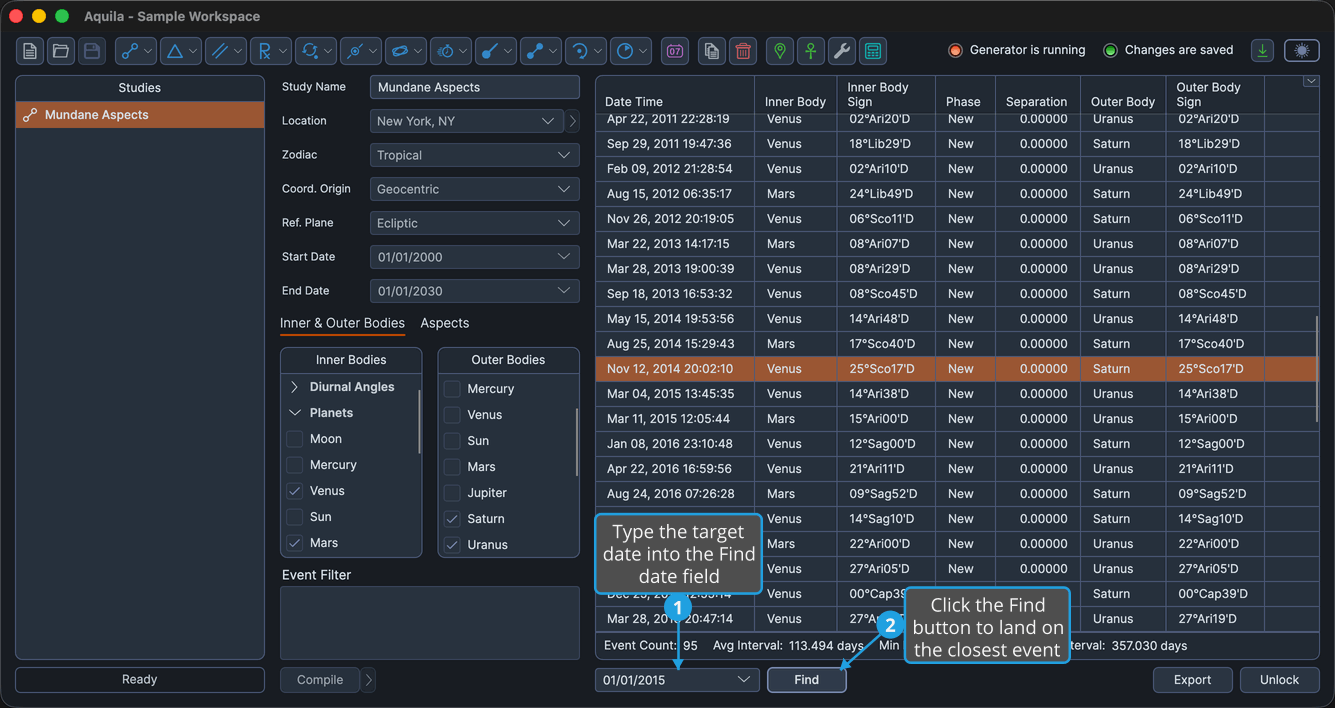The width and height of the screenshot is (1335, 708).
Task: Click the Outer Bodies list scrollbar
Action: (x=577, y=442)
